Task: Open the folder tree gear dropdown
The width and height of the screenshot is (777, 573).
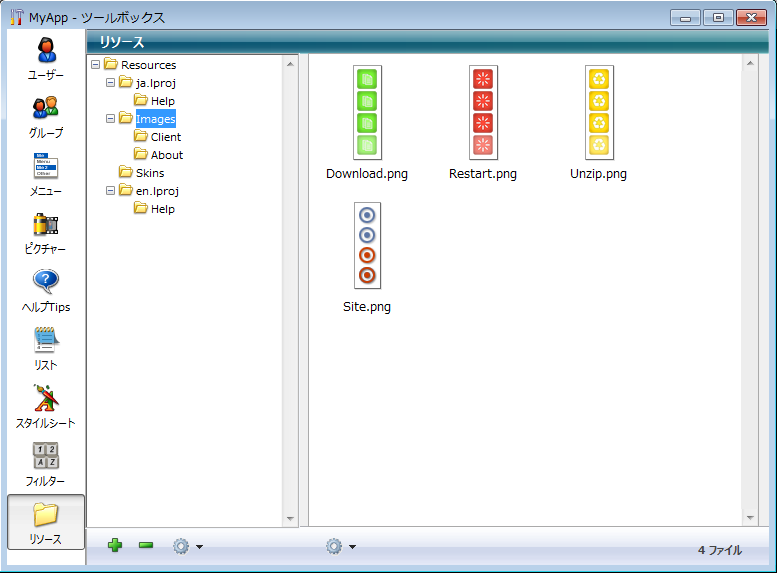Action: coord(187,546)
